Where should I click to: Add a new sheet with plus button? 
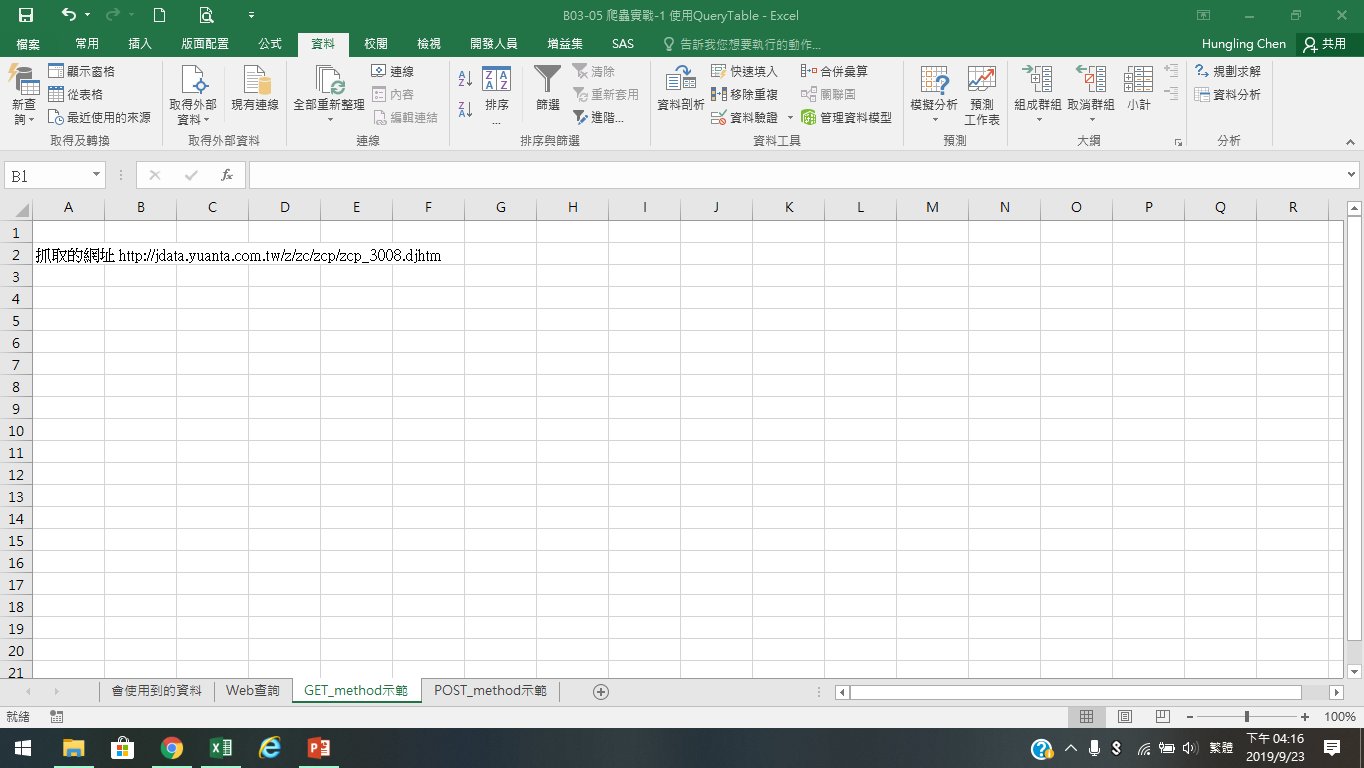[600, 691]
